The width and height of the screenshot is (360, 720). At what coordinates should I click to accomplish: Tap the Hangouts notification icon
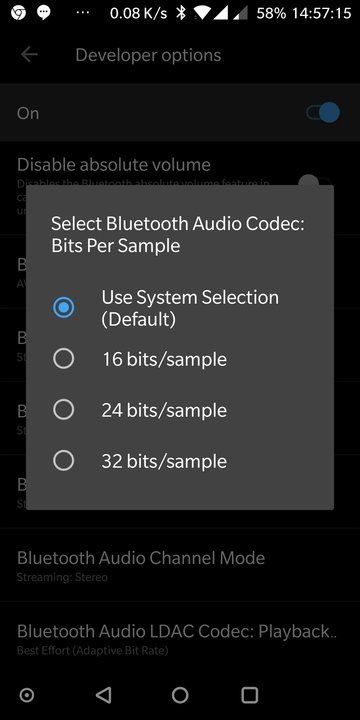[x=44, y=13]
